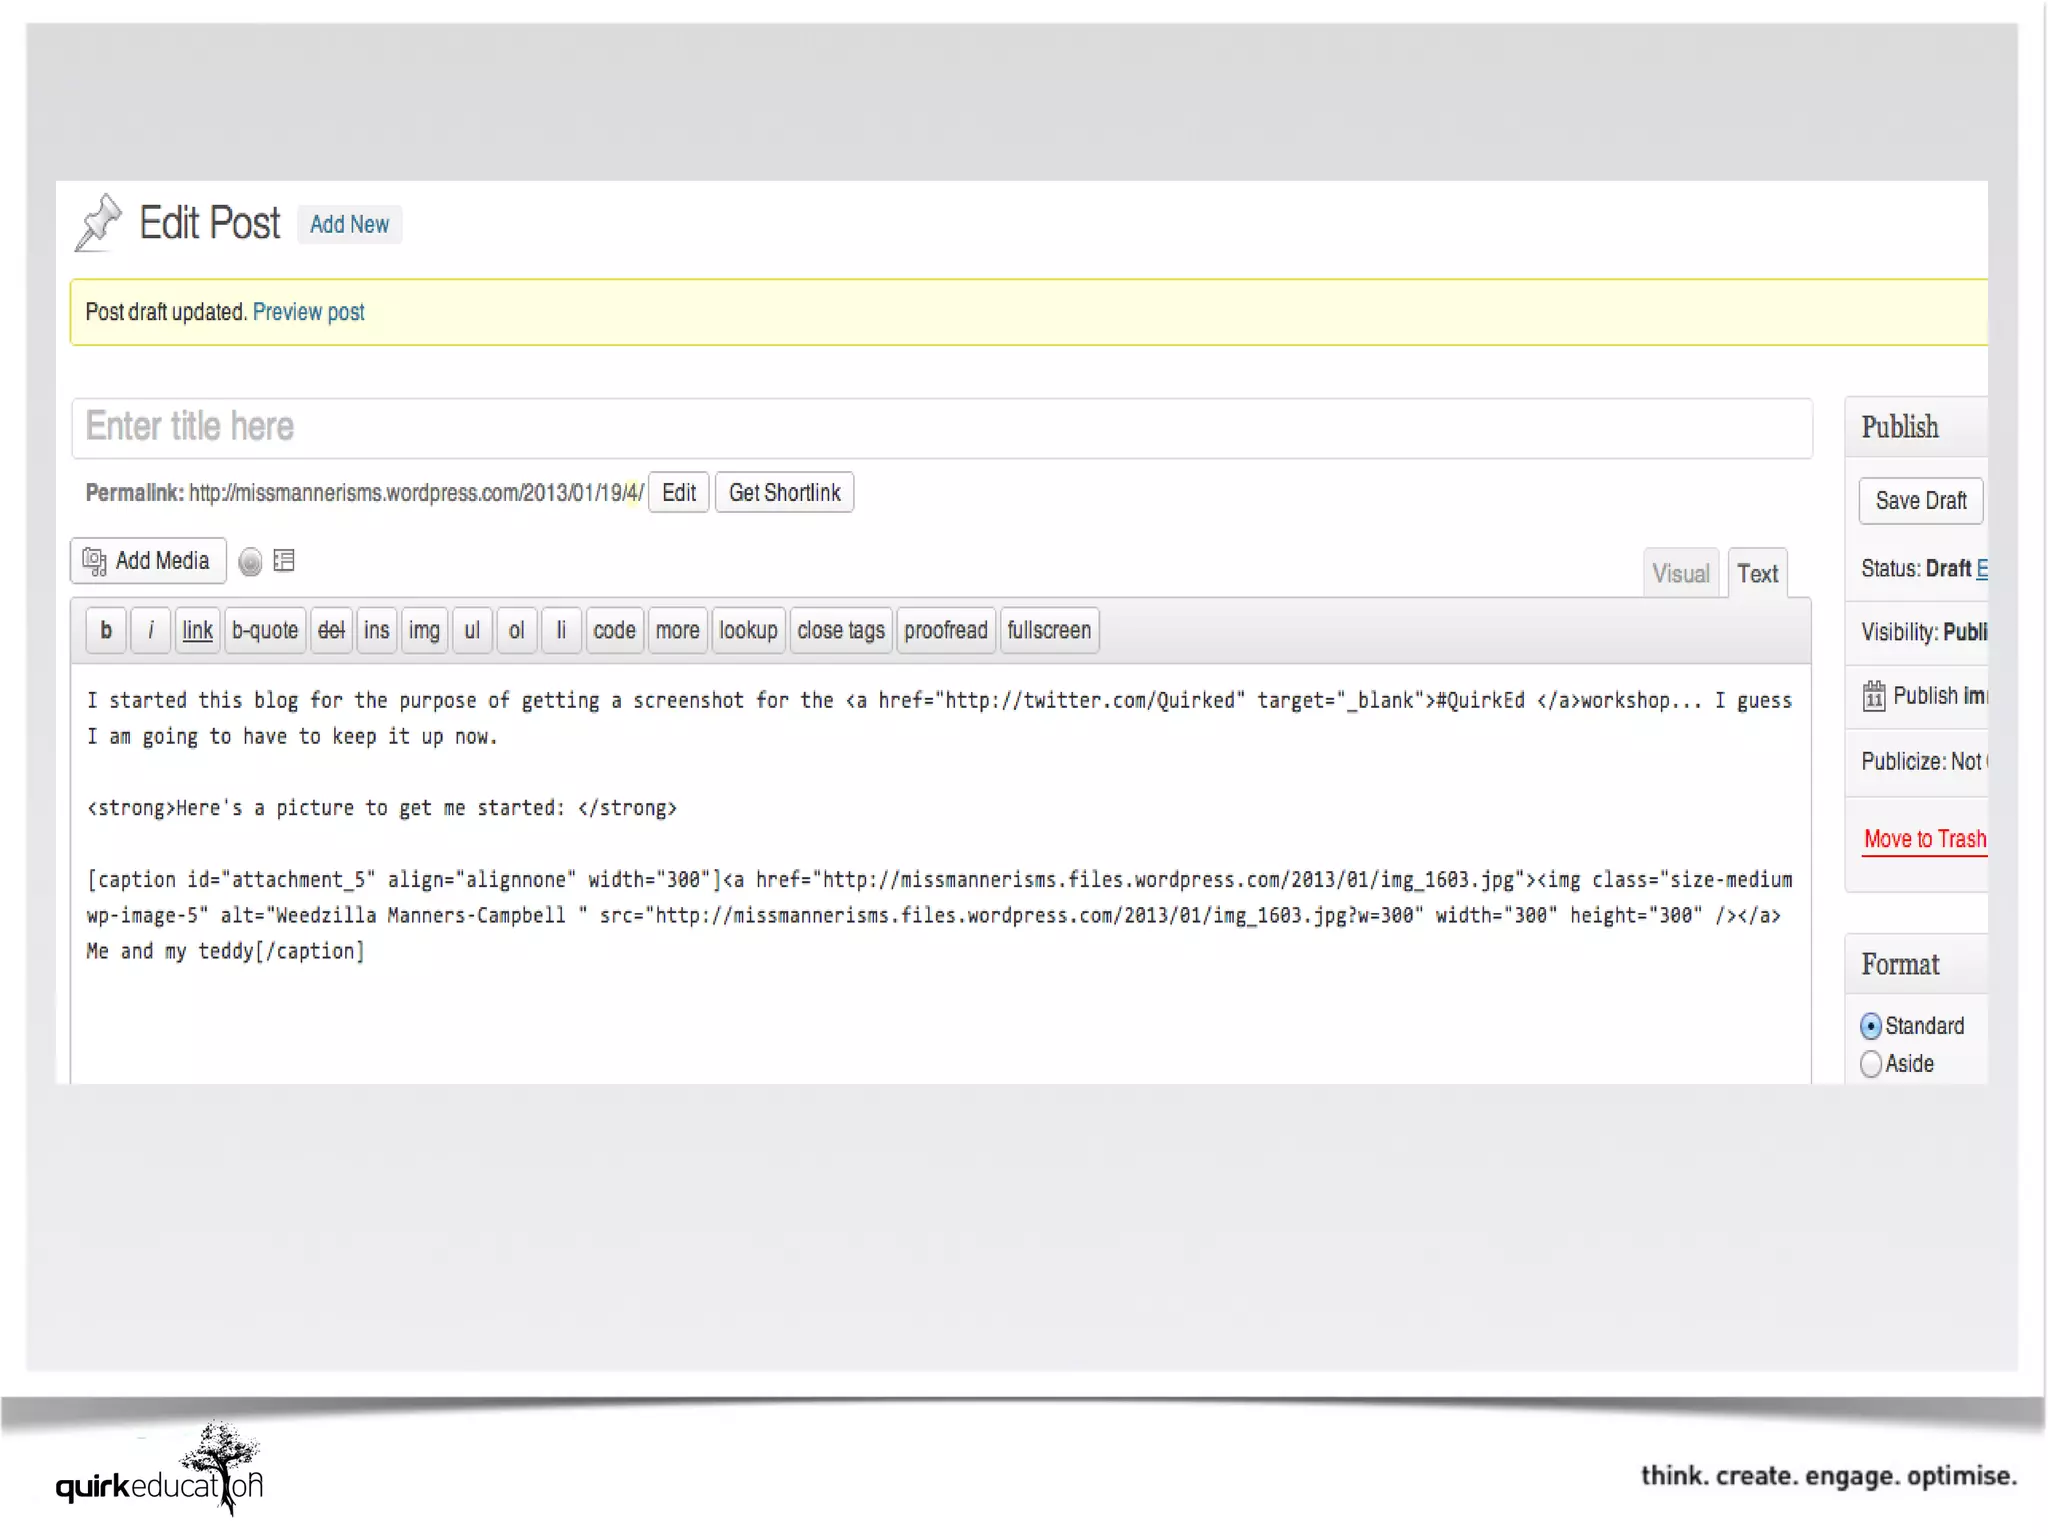Click the form icon beside Add Media

tap(284, 561)
